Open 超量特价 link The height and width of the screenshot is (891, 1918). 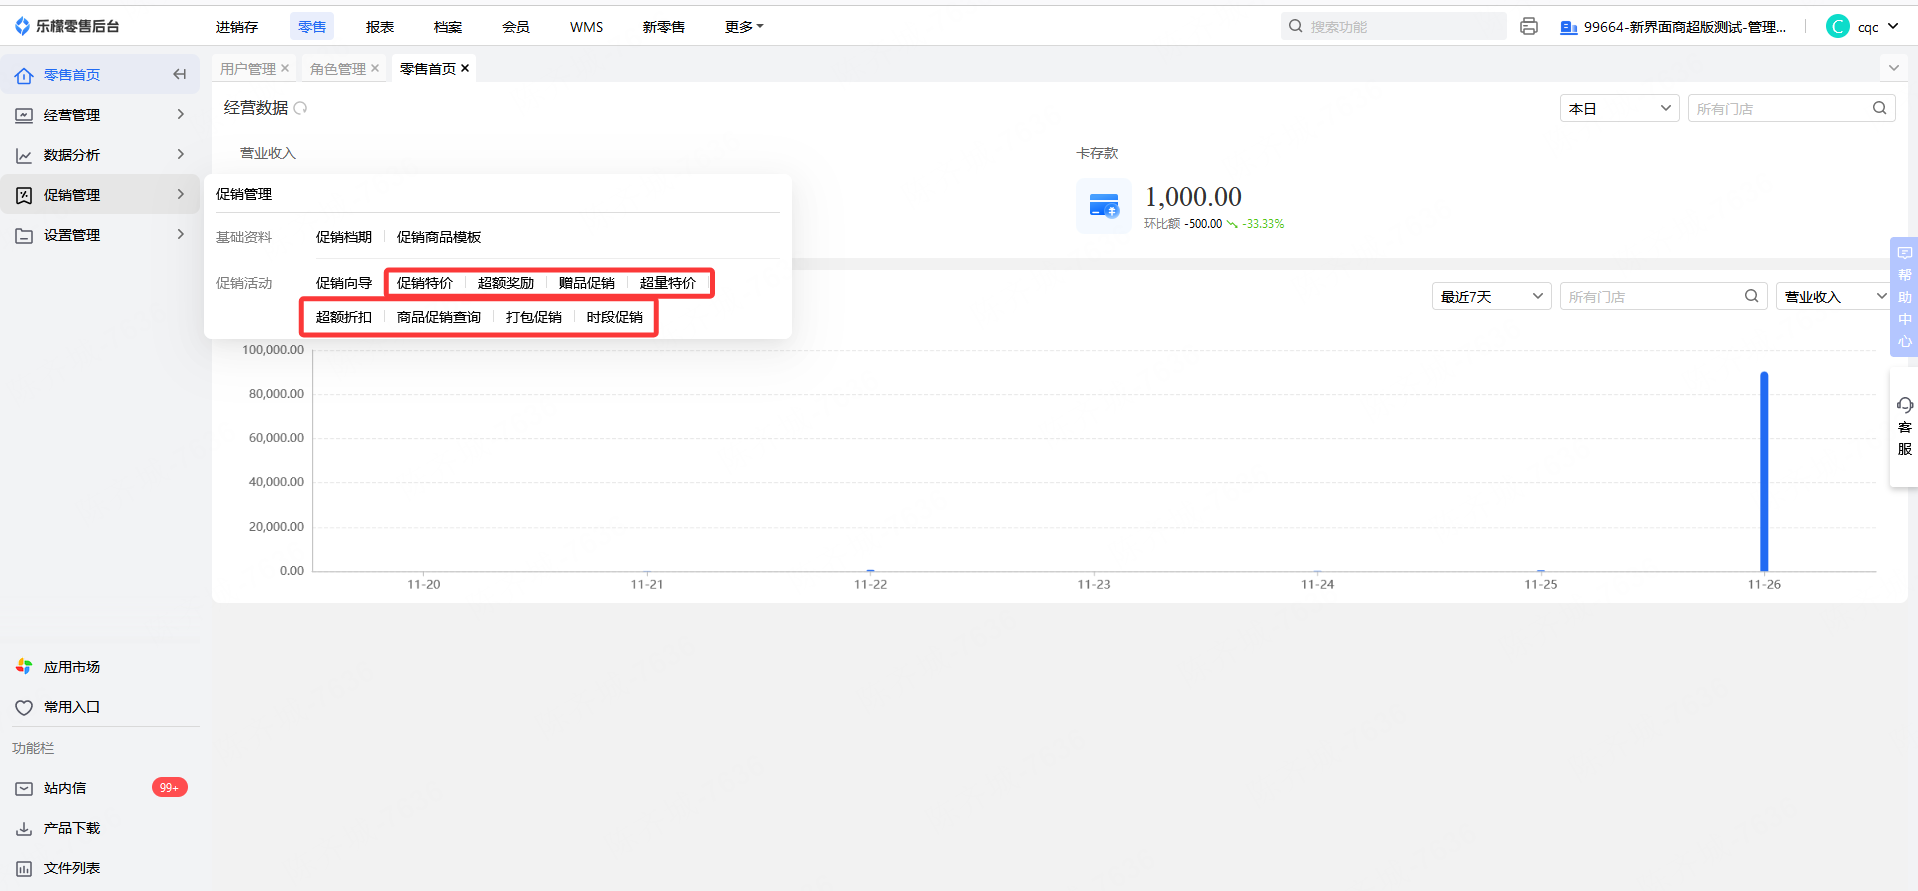tap(668, 283)
